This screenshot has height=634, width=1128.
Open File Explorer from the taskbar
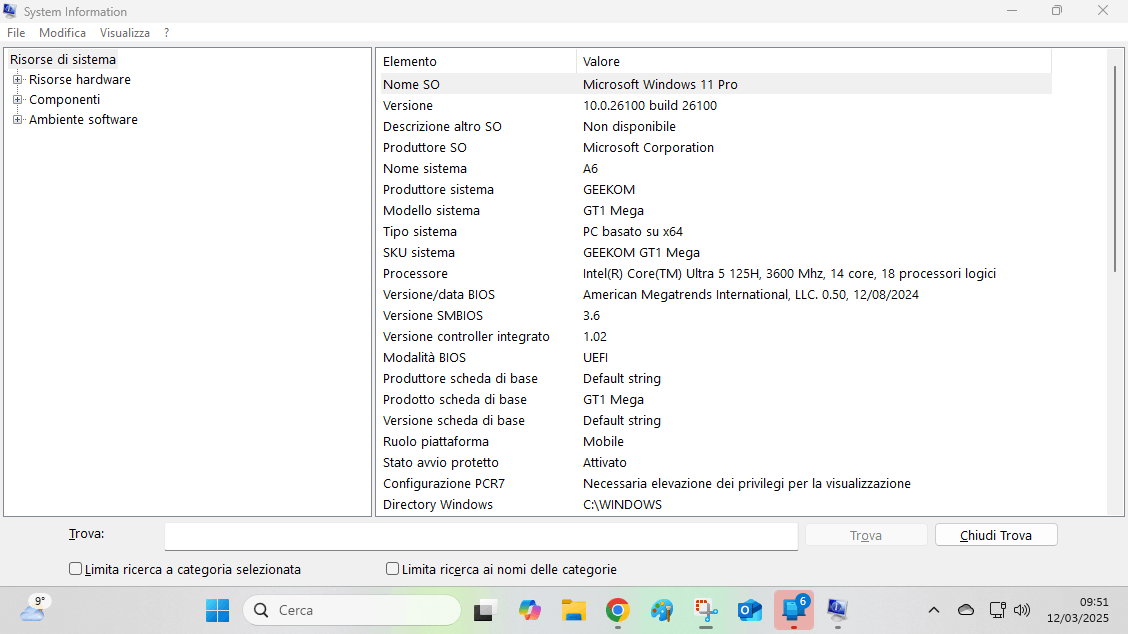[573, 610]
